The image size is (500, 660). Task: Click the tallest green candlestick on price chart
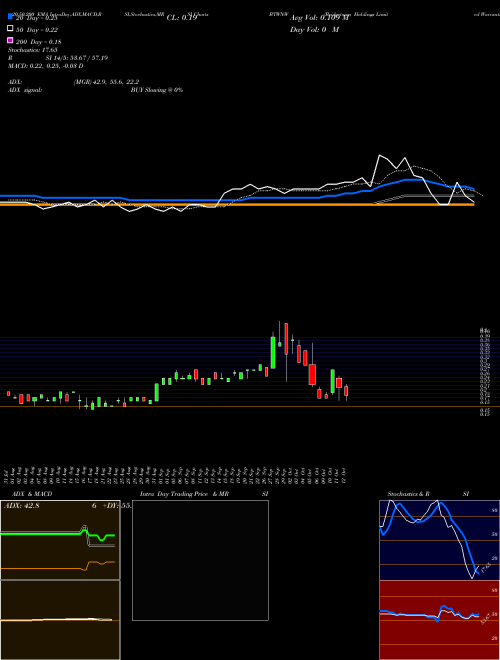point(273,352)
